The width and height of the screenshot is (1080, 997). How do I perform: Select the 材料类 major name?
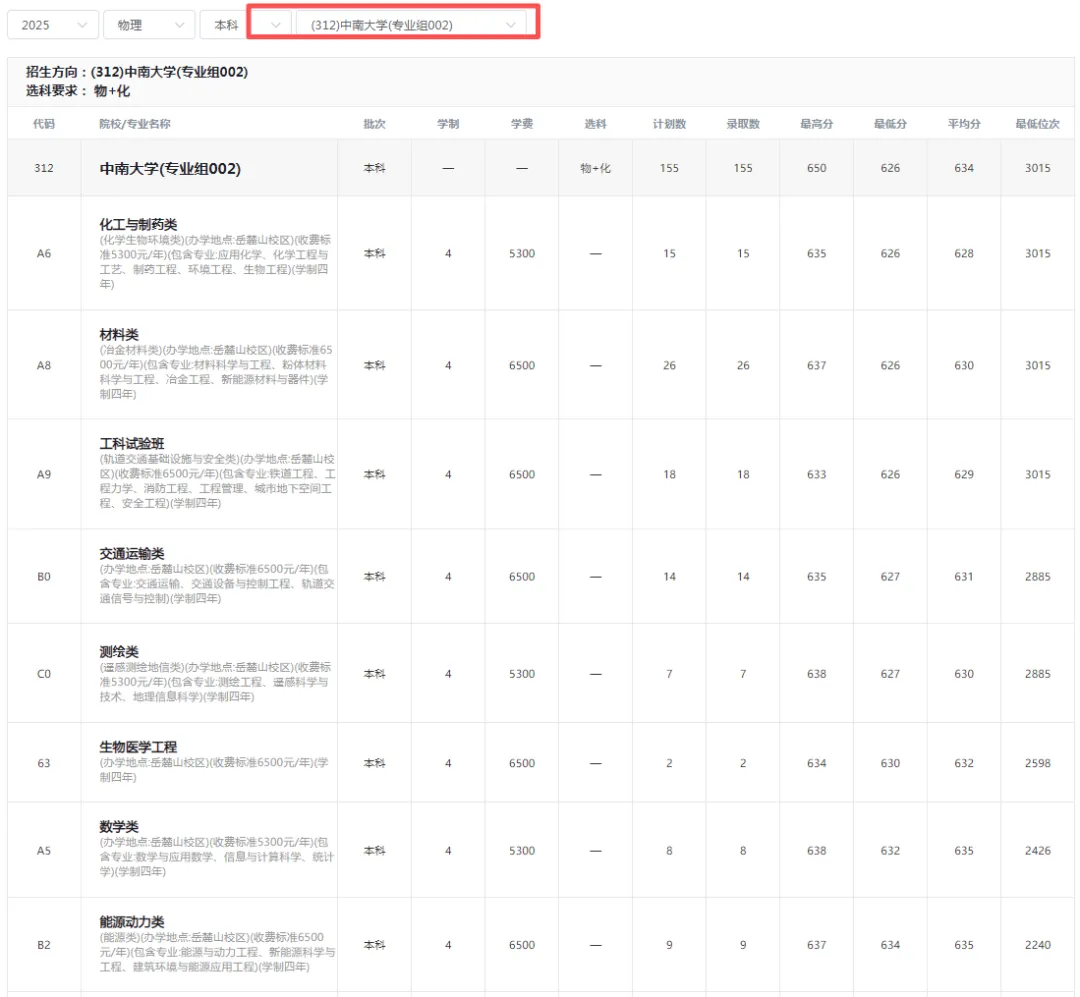pos(119,335)
